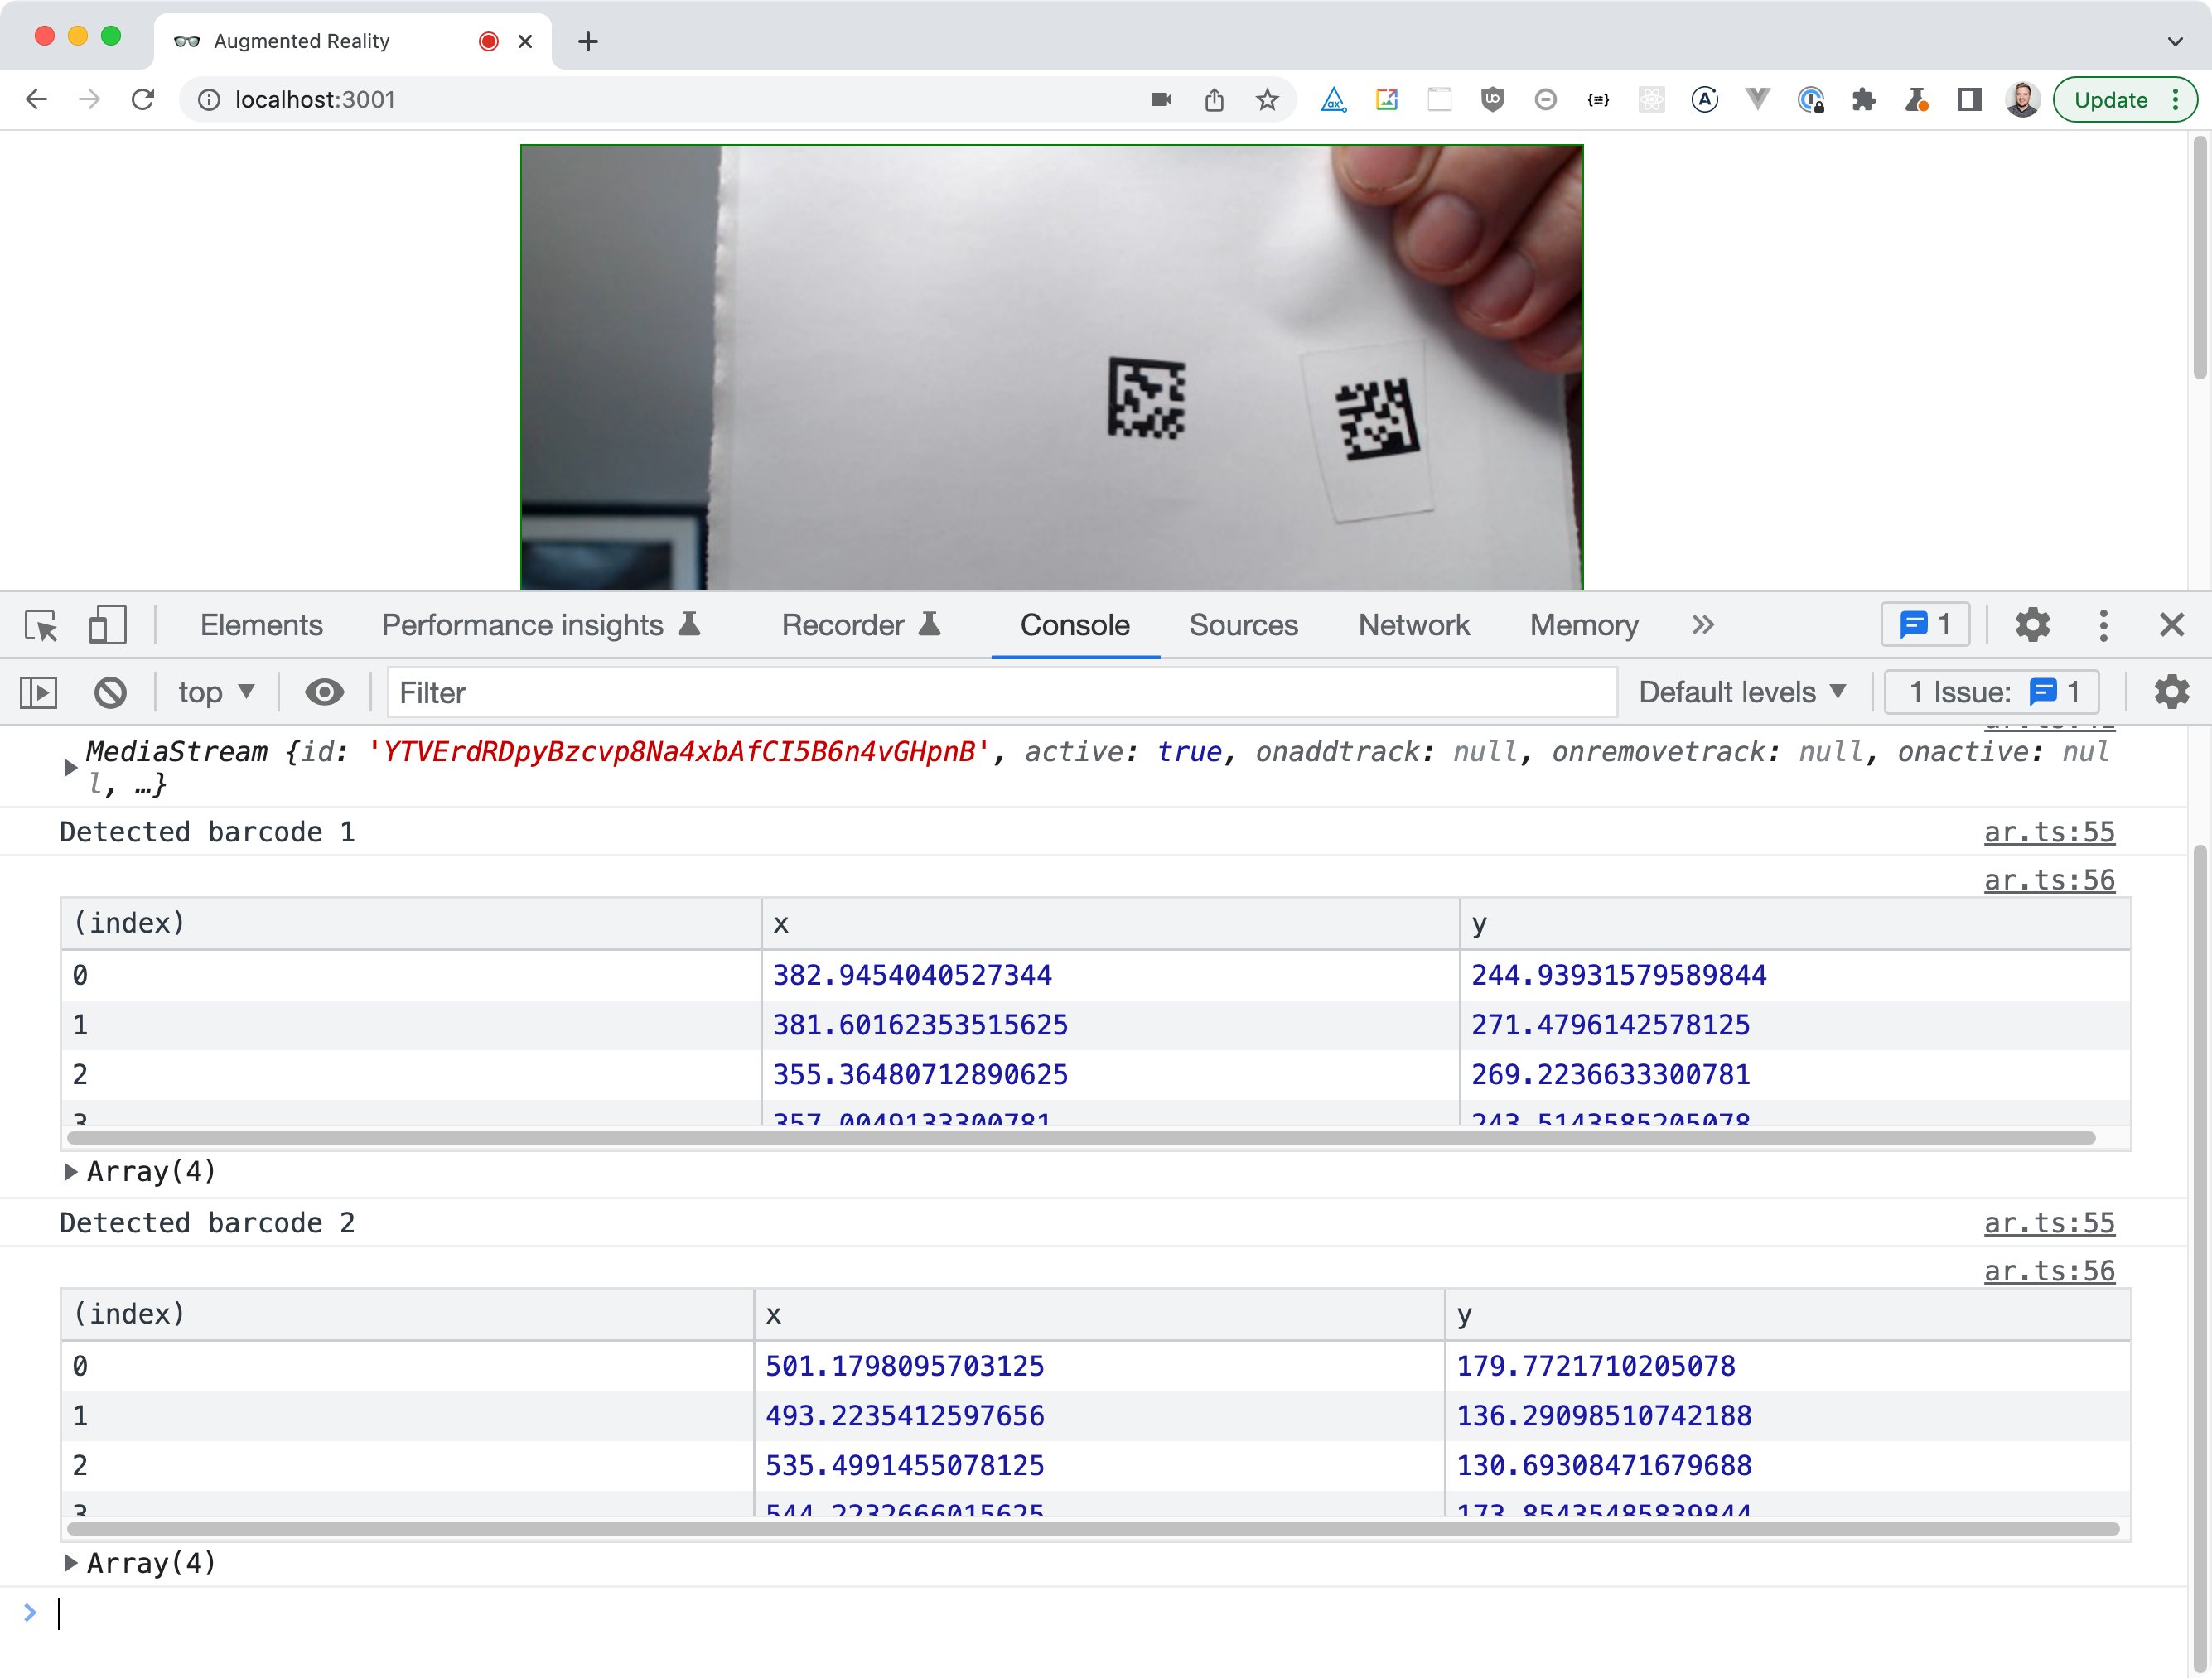This screenshot has width=2212, height=1678.
Task: Open the 1Password extension
Action: (1812, 100)
